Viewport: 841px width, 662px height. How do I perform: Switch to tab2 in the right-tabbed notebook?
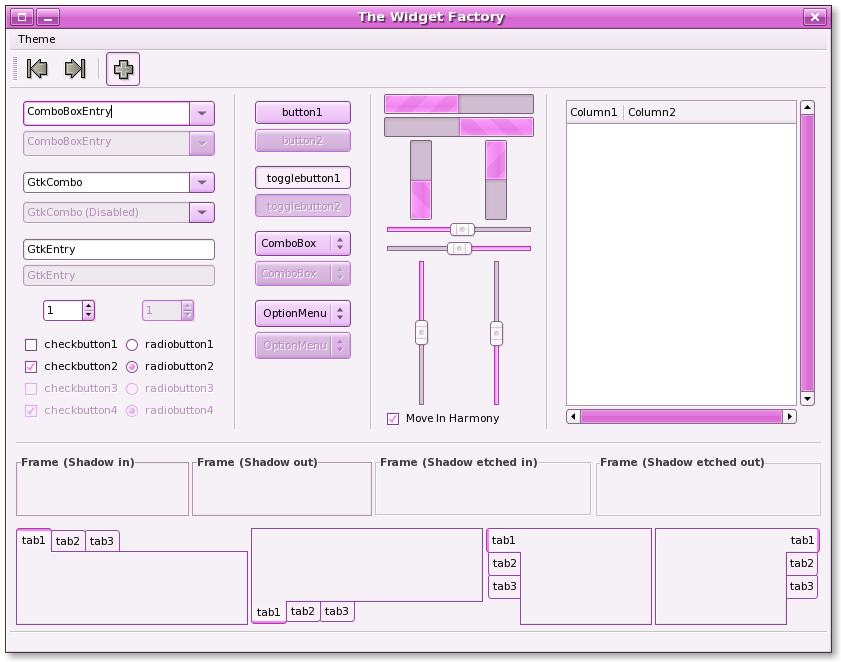click(802, 564)
